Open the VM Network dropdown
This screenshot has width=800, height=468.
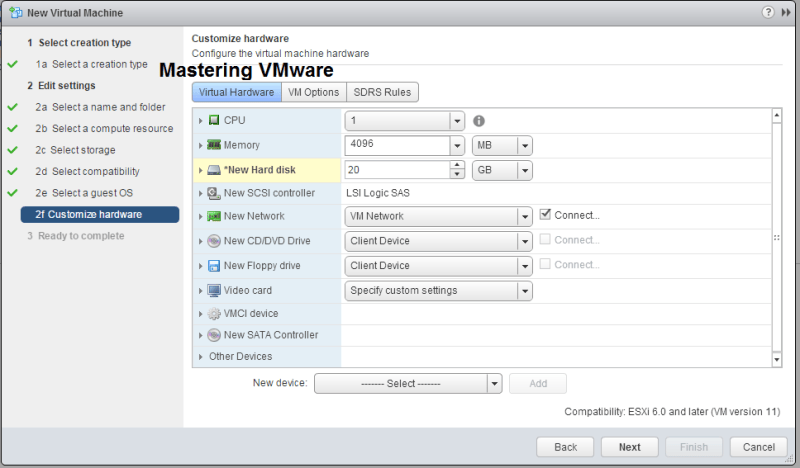click(438, 216)
